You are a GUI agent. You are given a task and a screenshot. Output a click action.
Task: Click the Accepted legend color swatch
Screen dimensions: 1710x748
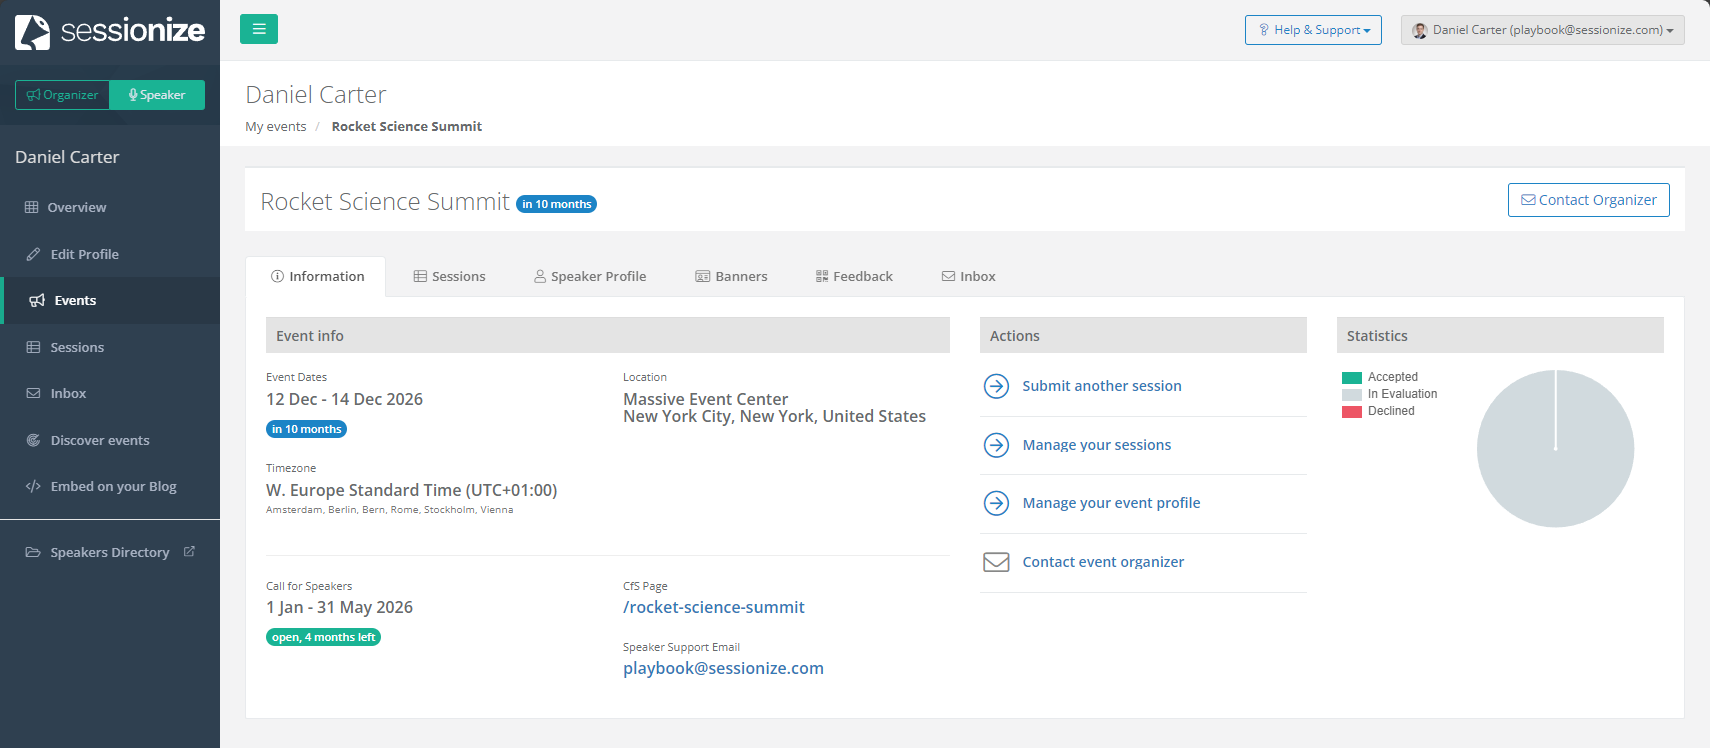pyautogui.click(x=1351, y=378)
